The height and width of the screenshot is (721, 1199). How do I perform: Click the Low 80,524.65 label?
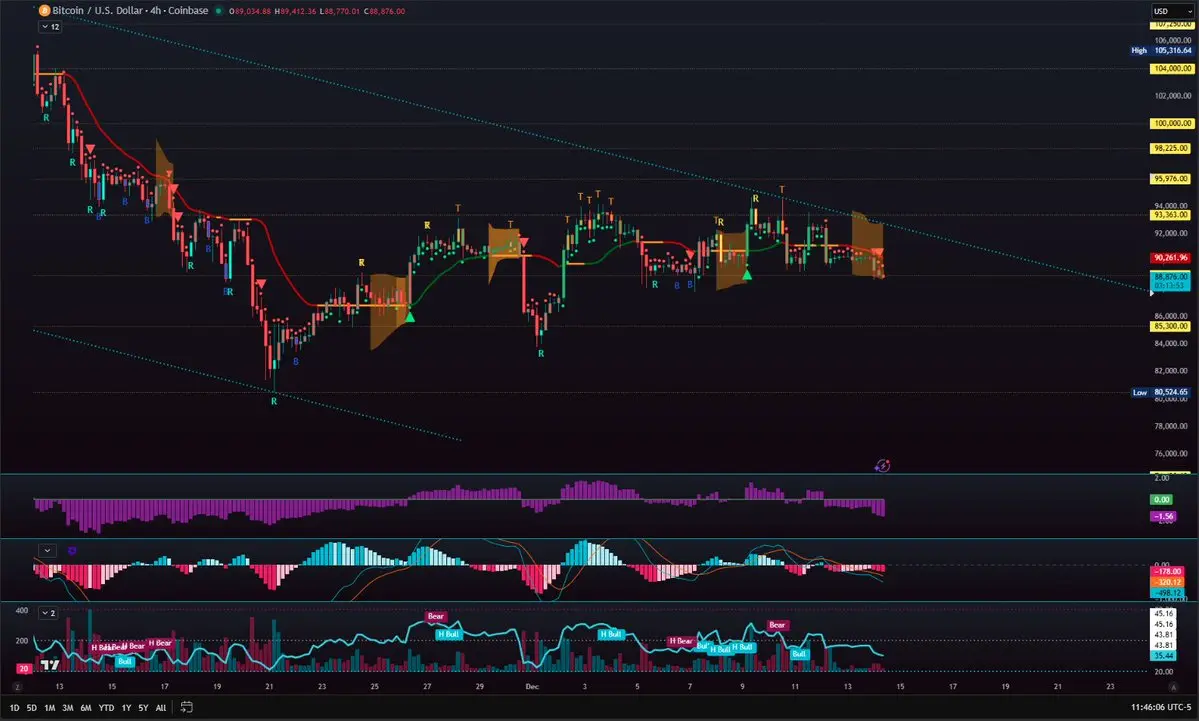tap(1161, 392)
